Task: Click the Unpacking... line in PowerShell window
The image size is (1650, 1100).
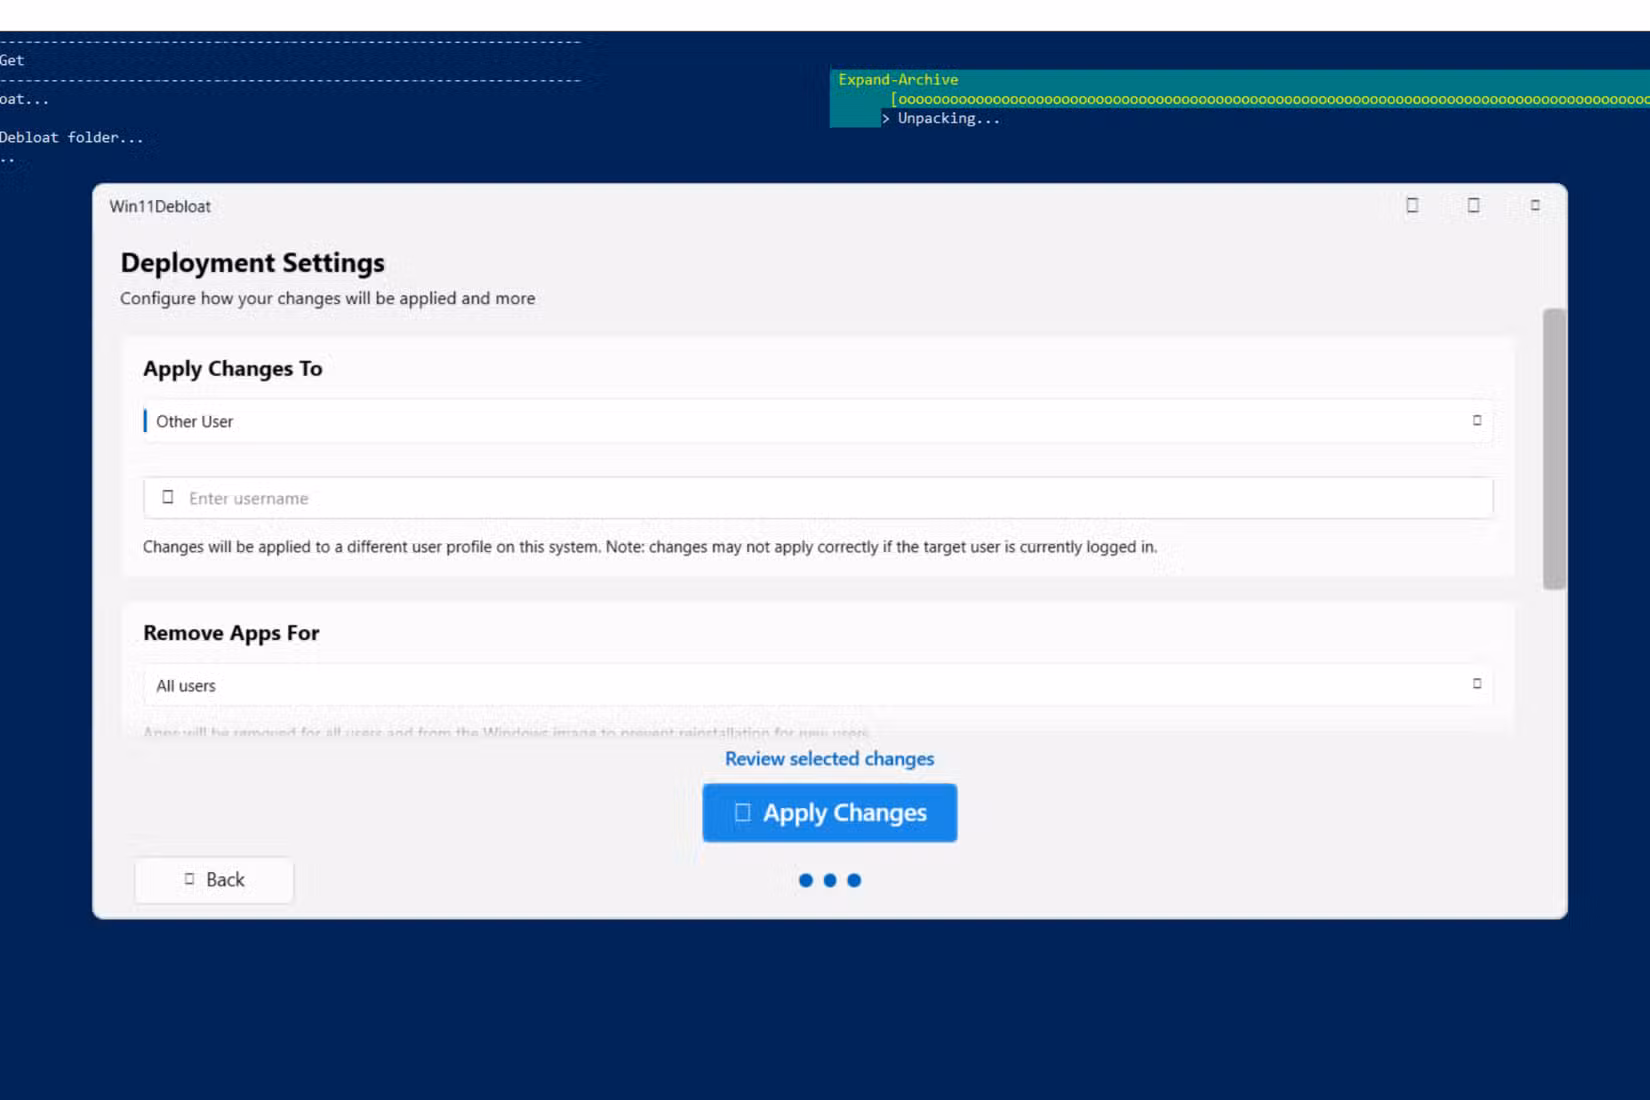Action: [x=948, y=119]
